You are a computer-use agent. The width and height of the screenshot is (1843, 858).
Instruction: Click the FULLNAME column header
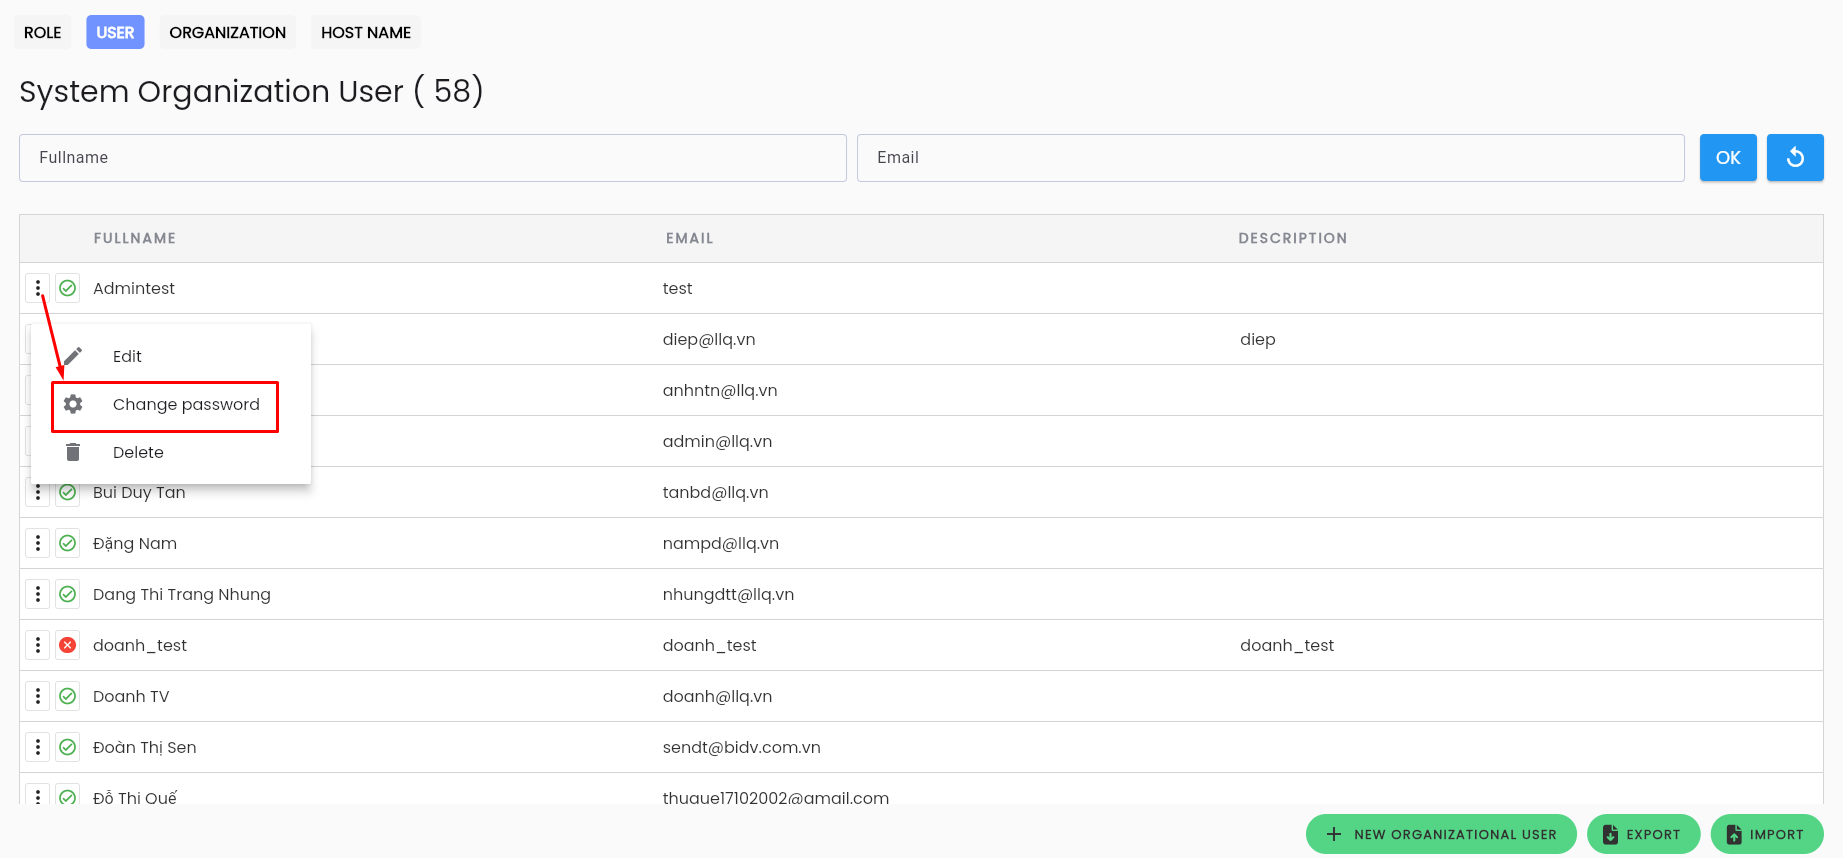[x=135, y=238]
